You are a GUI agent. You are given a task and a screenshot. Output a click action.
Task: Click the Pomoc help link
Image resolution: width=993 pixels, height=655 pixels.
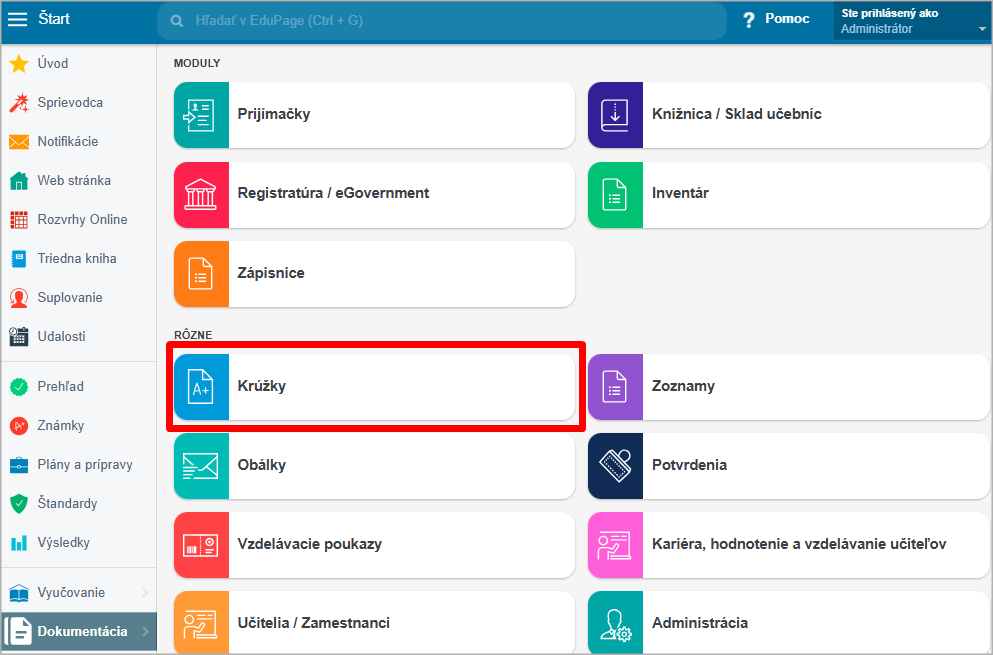pyautogui.click(x=776, y=19)
